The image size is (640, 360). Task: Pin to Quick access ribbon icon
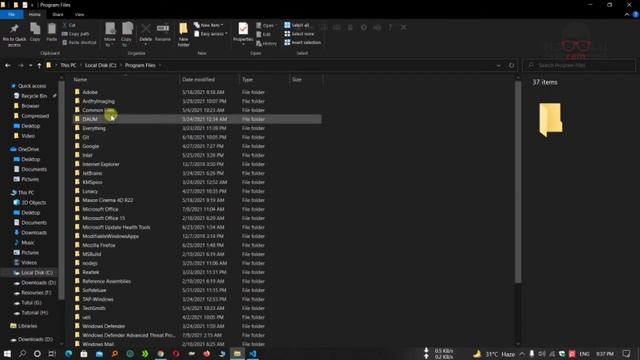point(14,35)
